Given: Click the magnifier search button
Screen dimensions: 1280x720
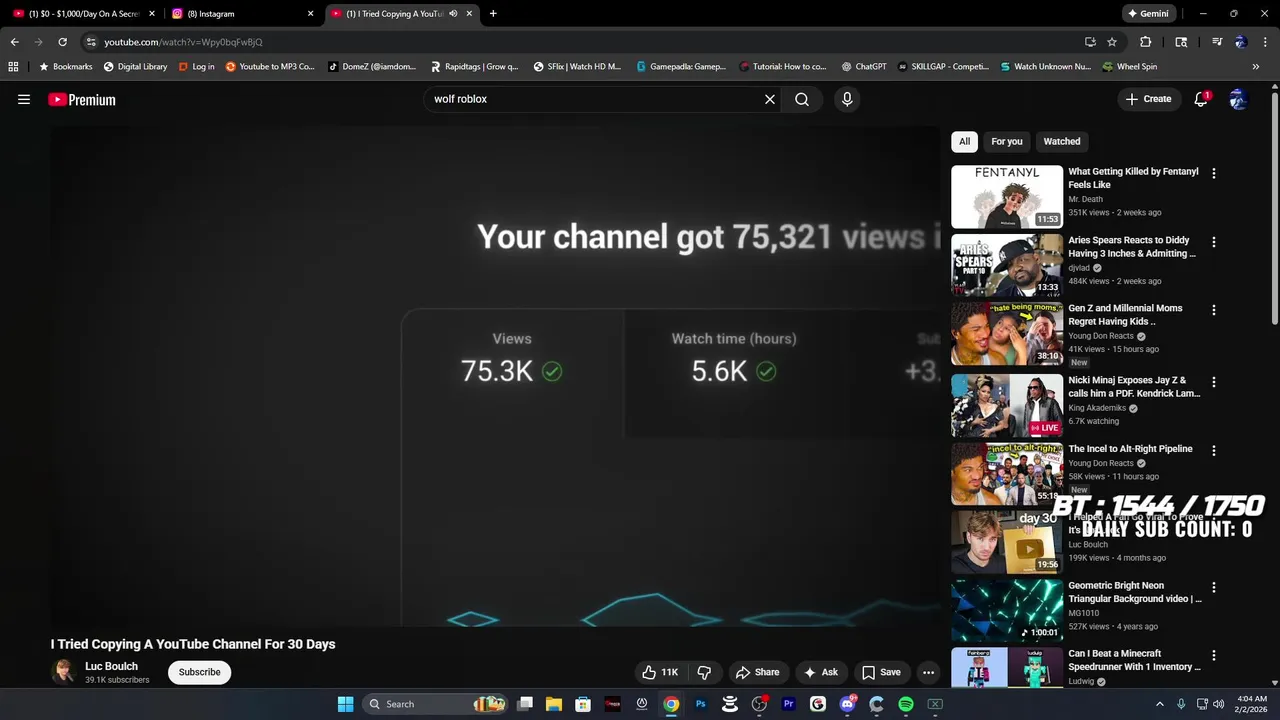Looking at the screenshot, I should click(802, 99).
